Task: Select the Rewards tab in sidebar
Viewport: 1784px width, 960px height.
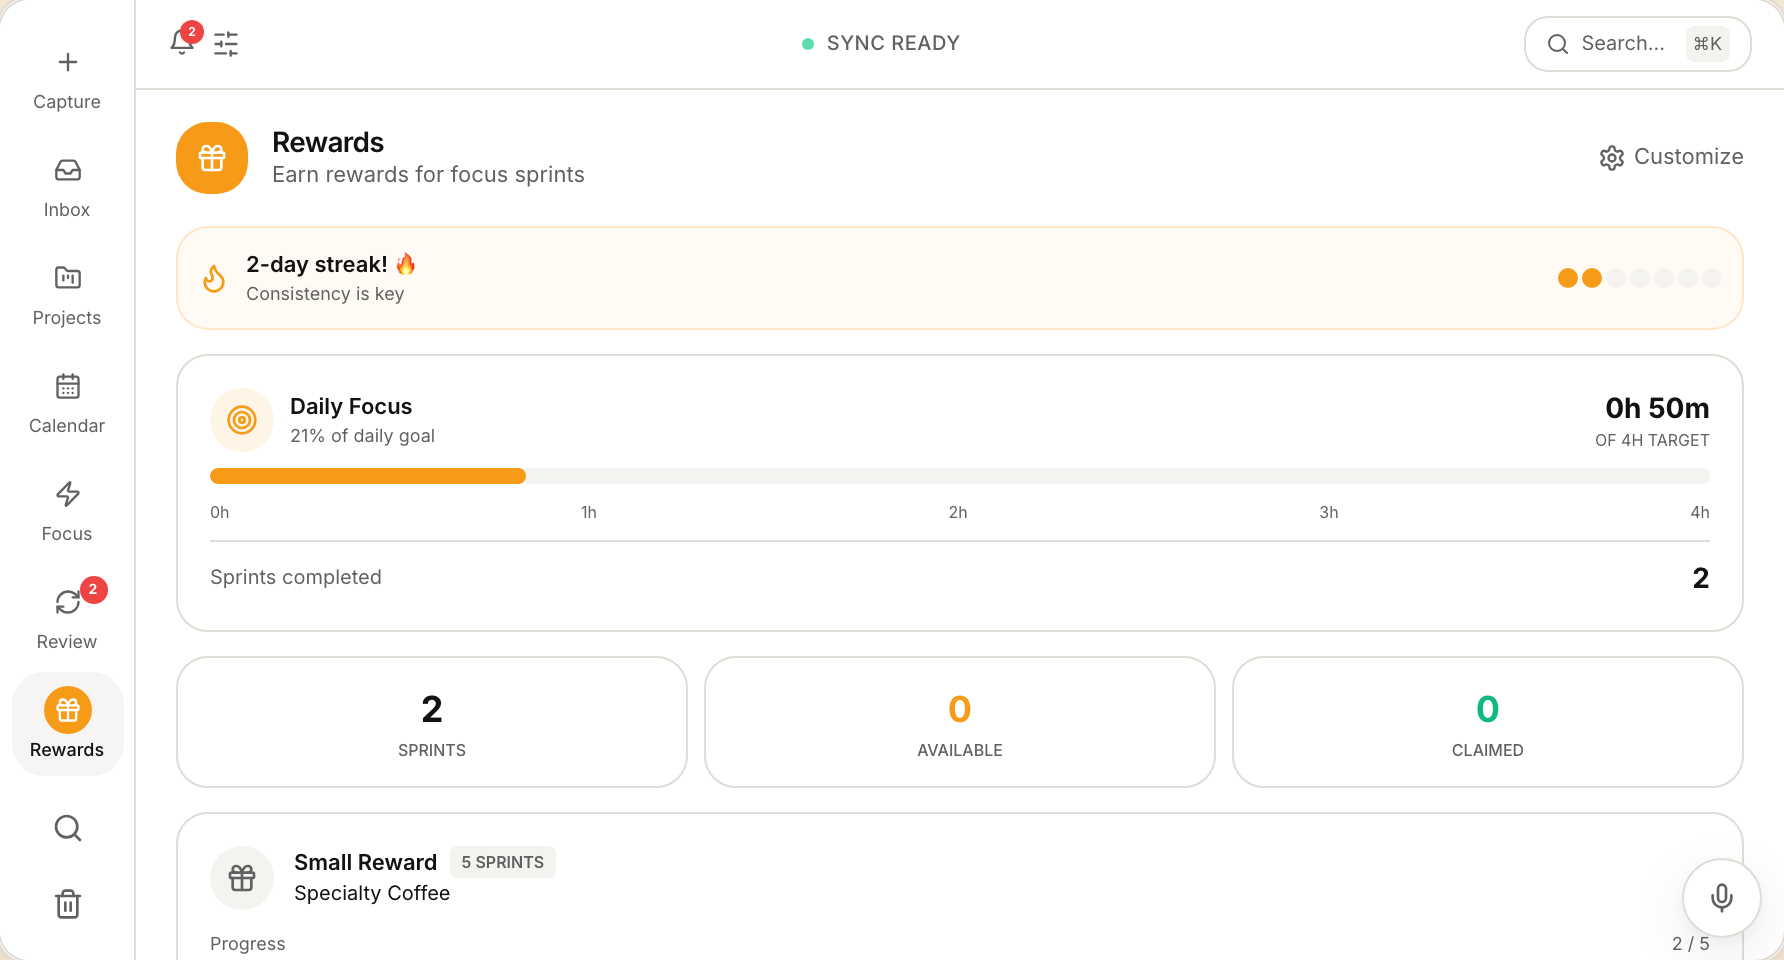Action: pyautogui.click(x=67, y=725)
